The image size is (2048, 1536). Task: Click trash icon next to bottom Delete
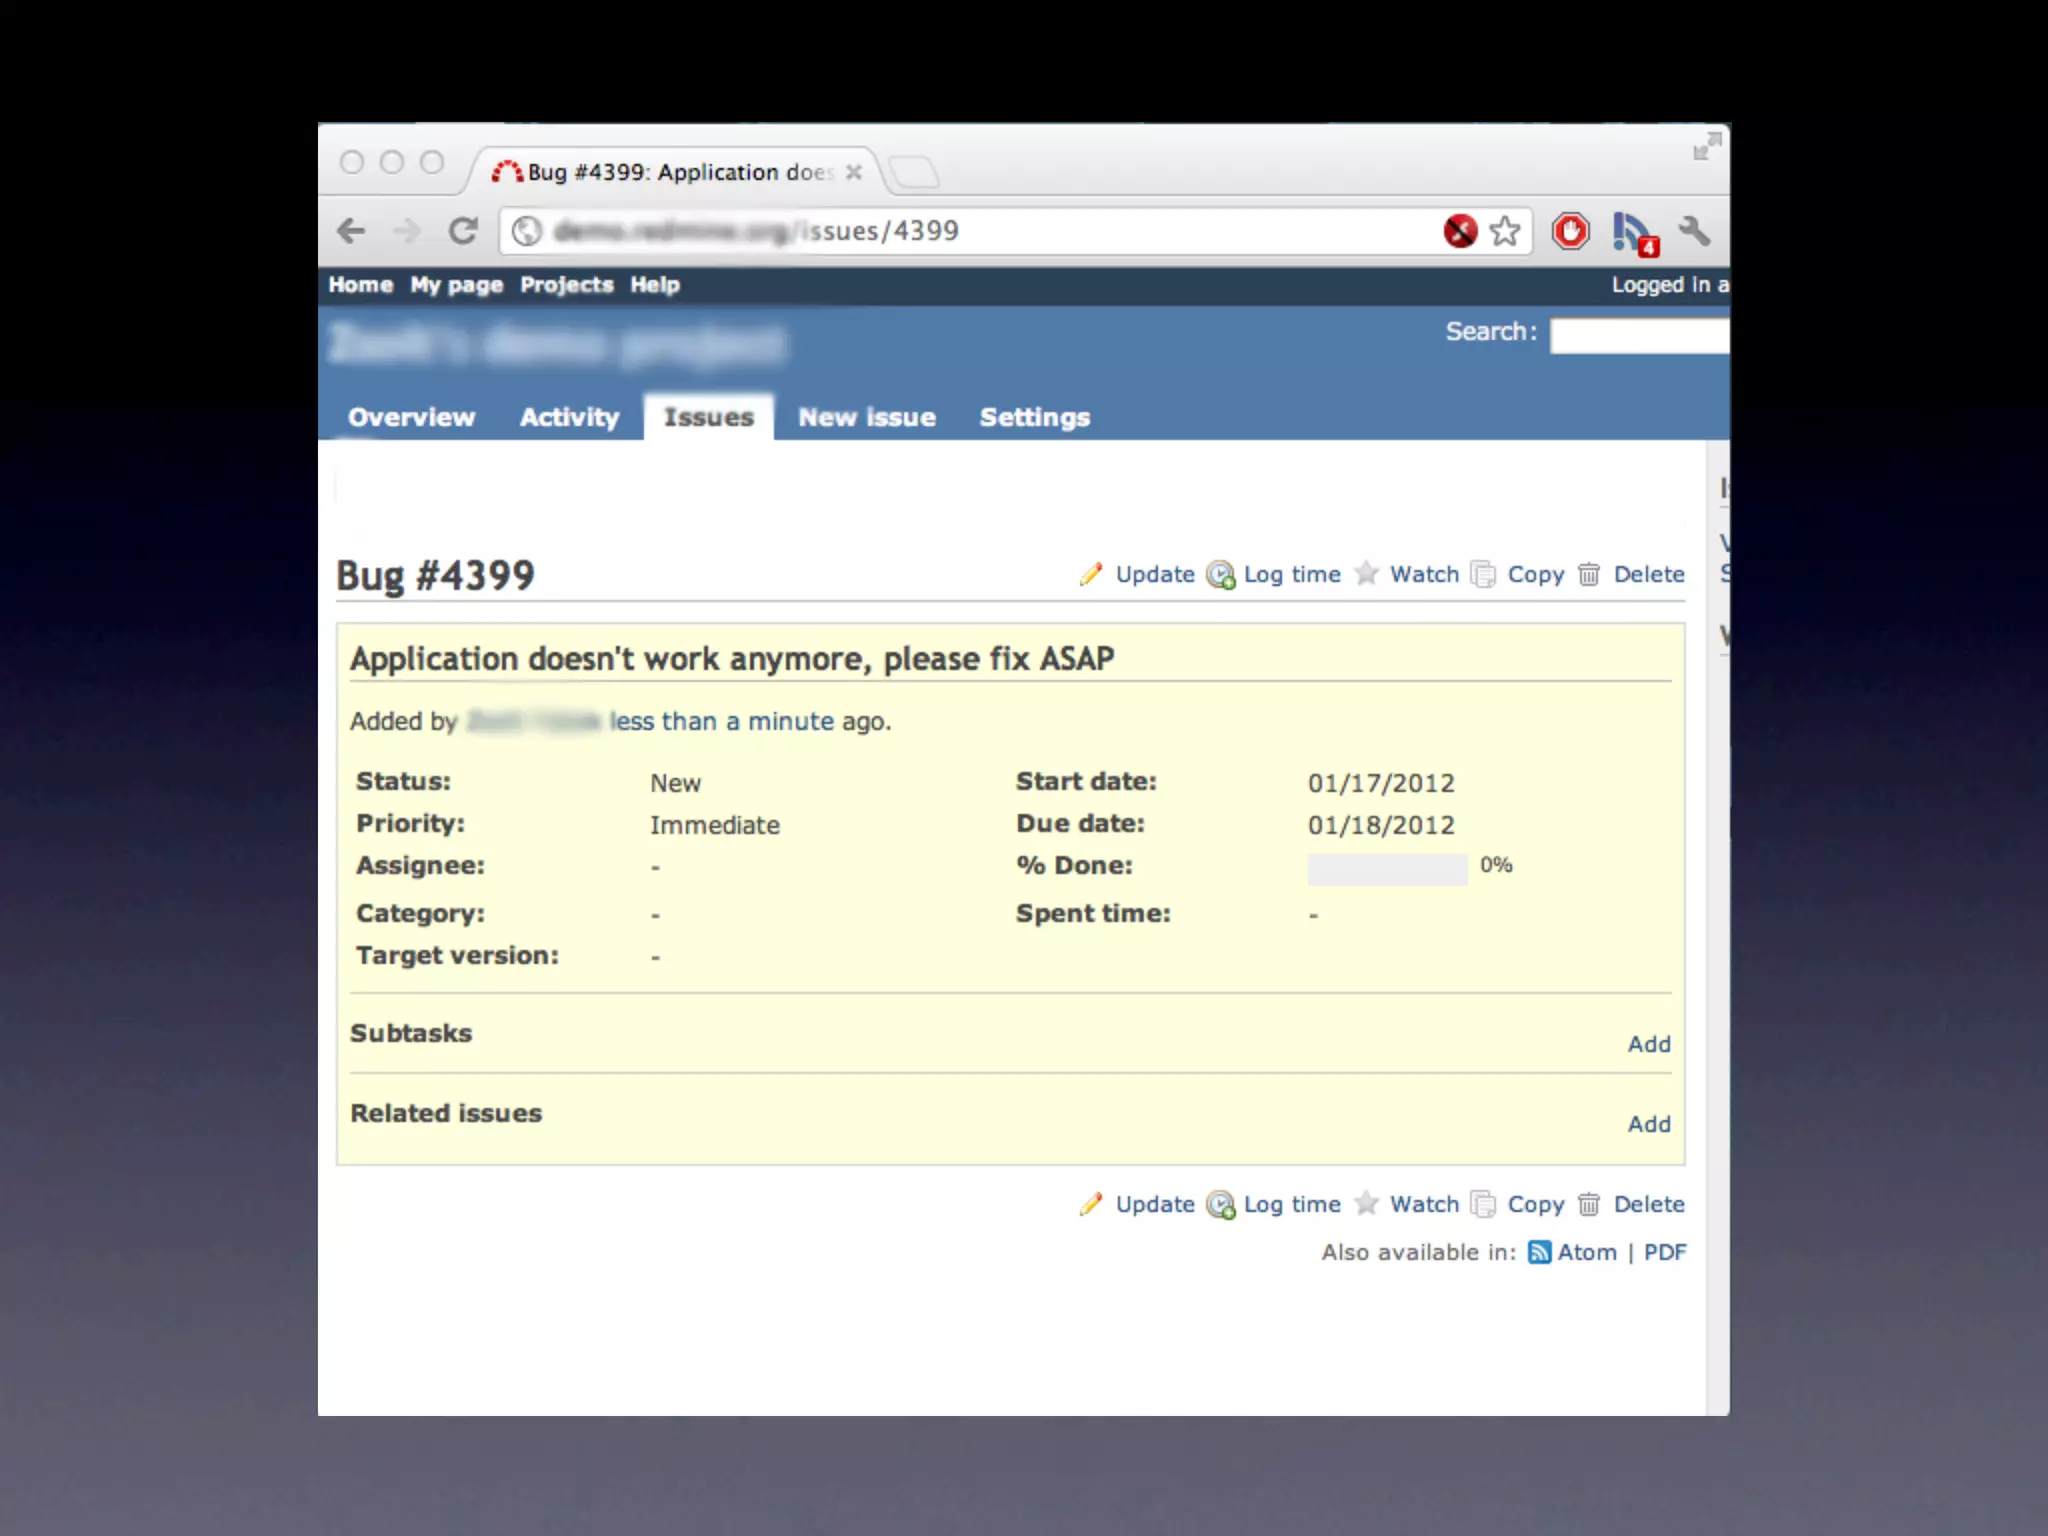tap(1588, 1204)
